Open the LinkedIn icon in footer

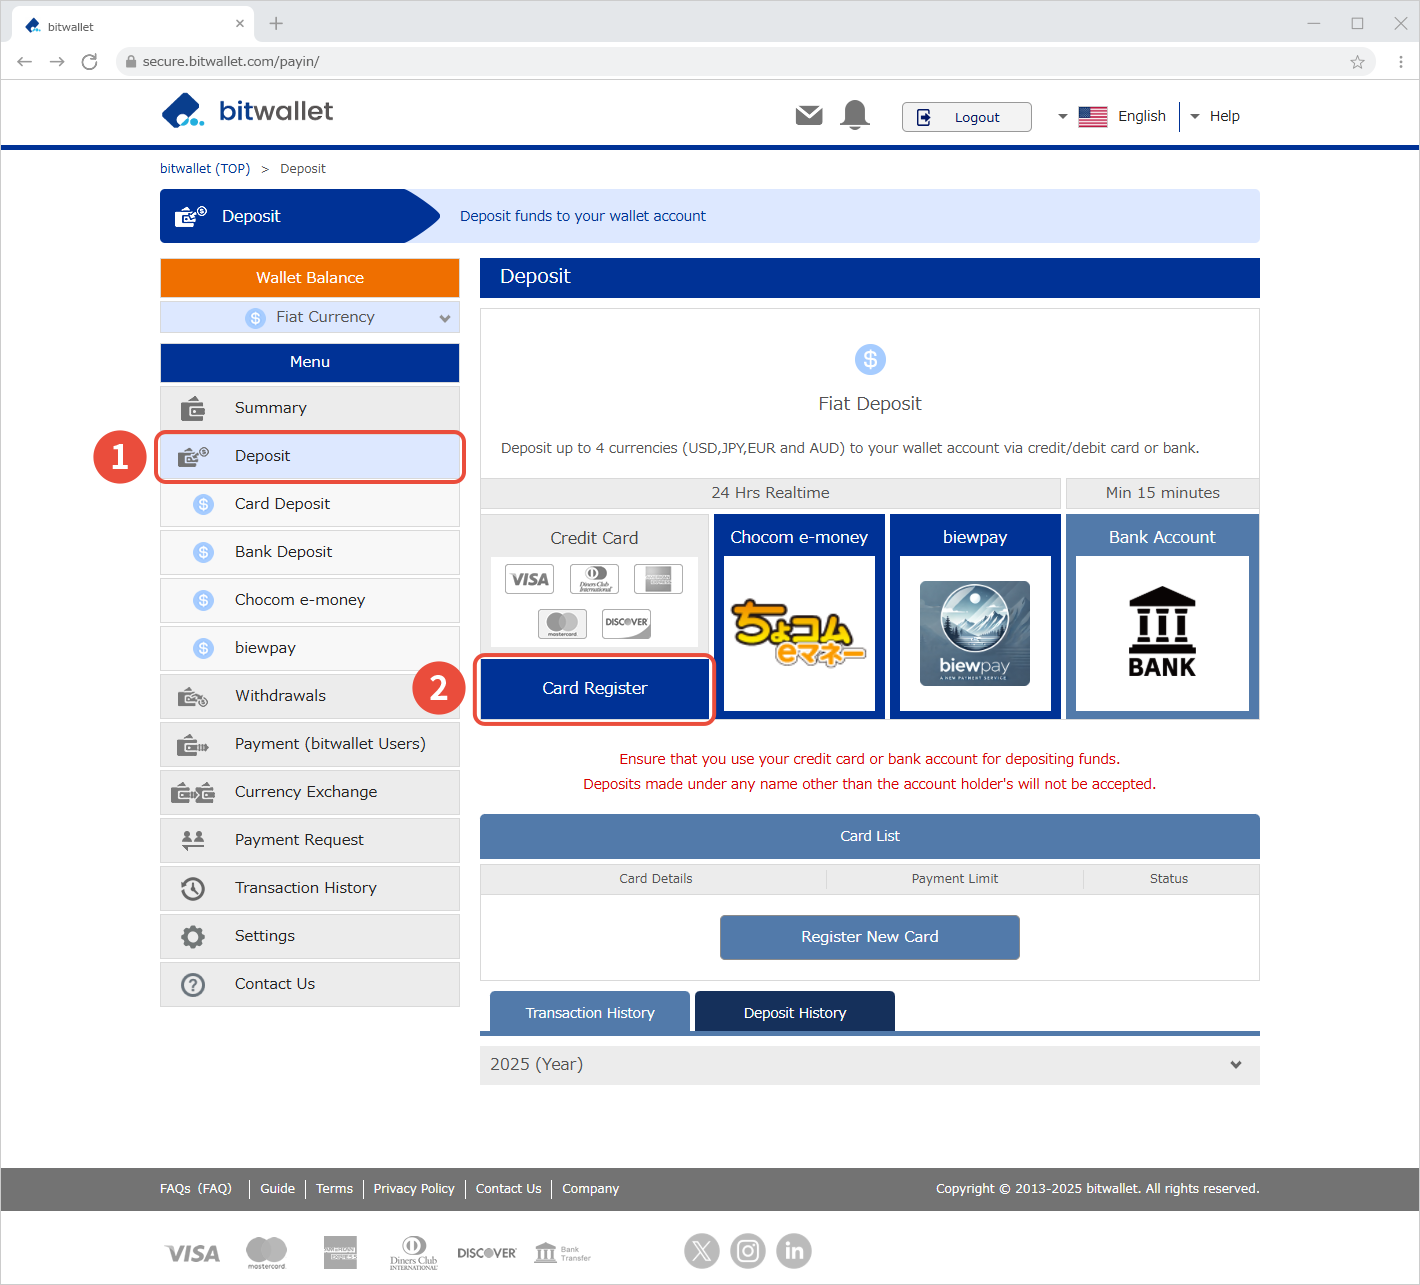(x=794, y=1251)
